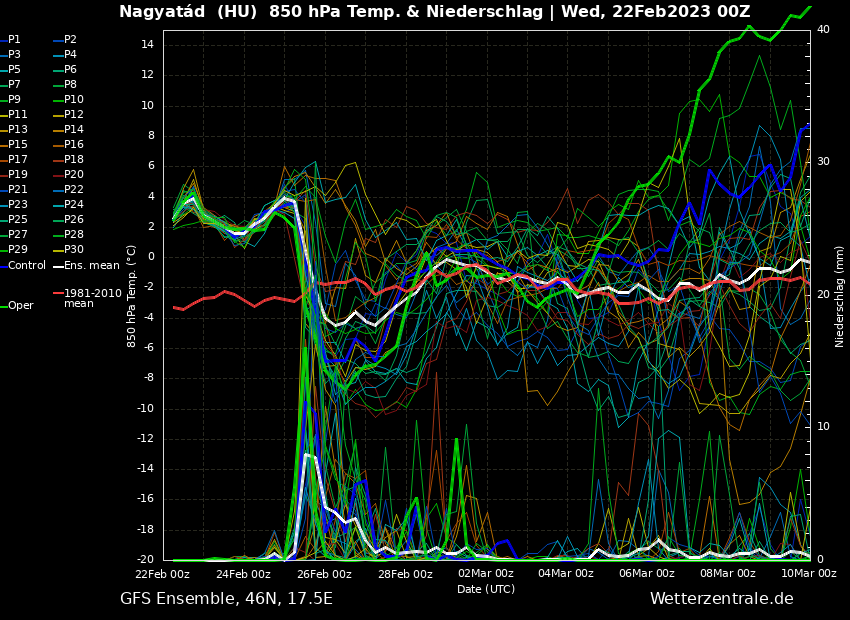
Task: Click the 08Mar 00z date tick
Action: pyautogui.click(x=727, y=574)
